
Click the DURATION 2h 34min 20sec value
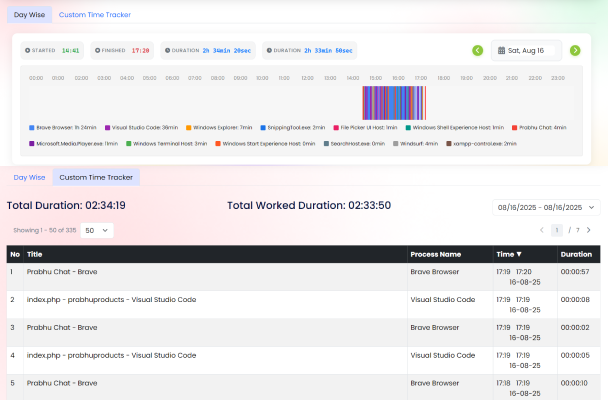[x=226, y=50]
